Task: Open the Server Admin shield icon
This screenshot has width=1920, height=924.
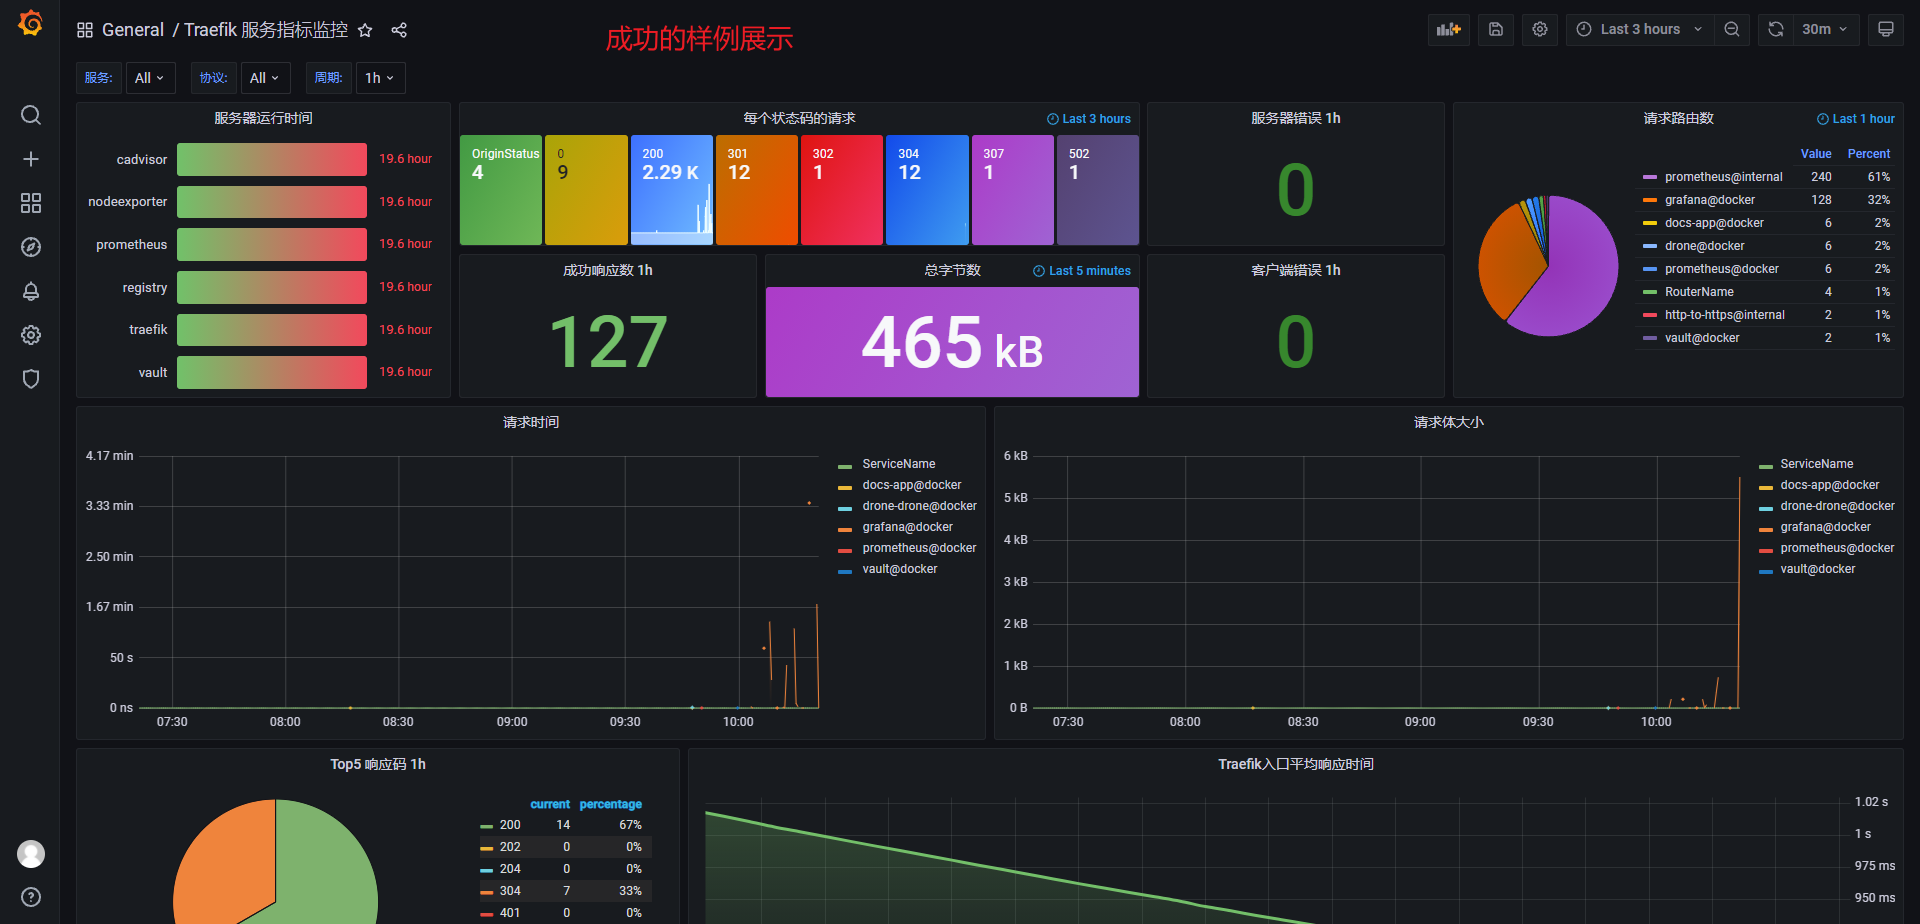Action: click(x=31, y=379)
